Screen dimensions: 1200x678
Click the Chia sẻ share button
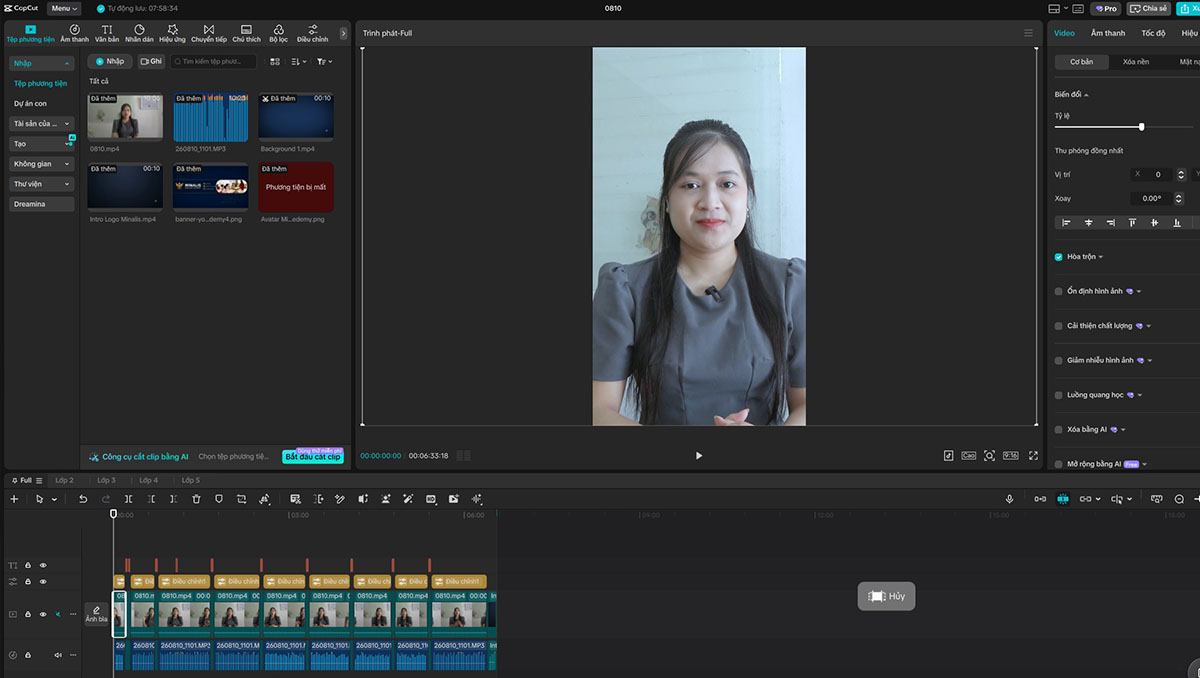coord(1149,8)
